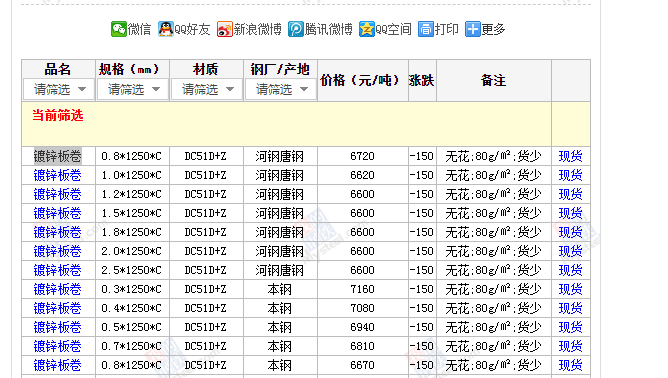Image resolution: width=668 pixels, height=378 pixels.
Task: Click 现货 link in the 6670 price row
Action: tap(570, 365)
